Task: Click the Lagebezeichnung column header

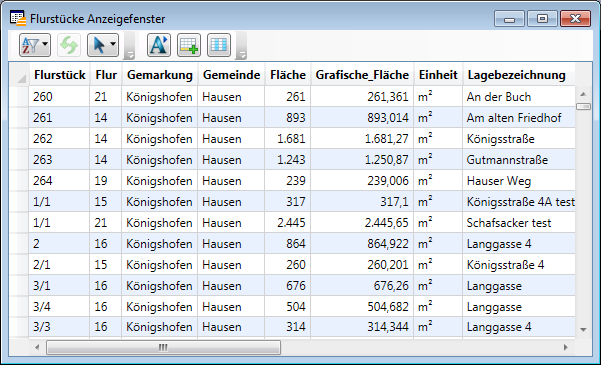Action: (519, 75)
